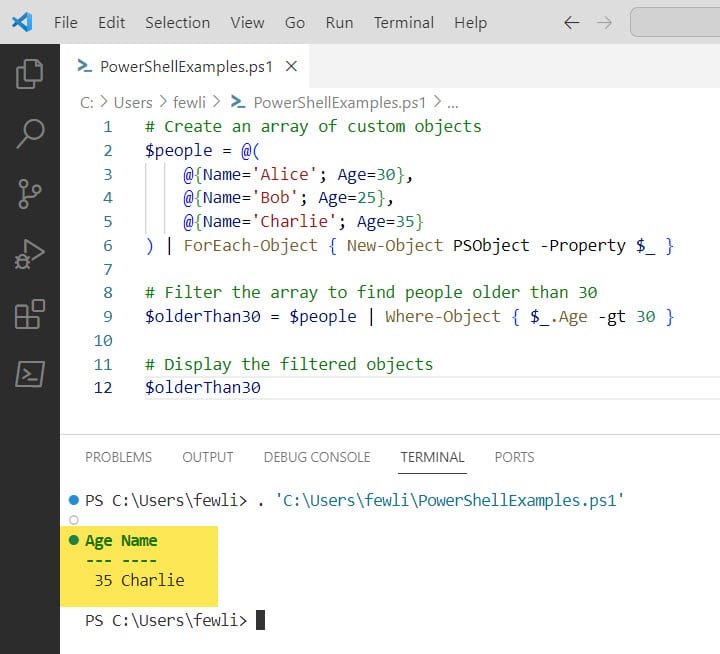Click the 'Filter the array' comment line
This screenshot has width=720, height=654.
click(371, 293)
